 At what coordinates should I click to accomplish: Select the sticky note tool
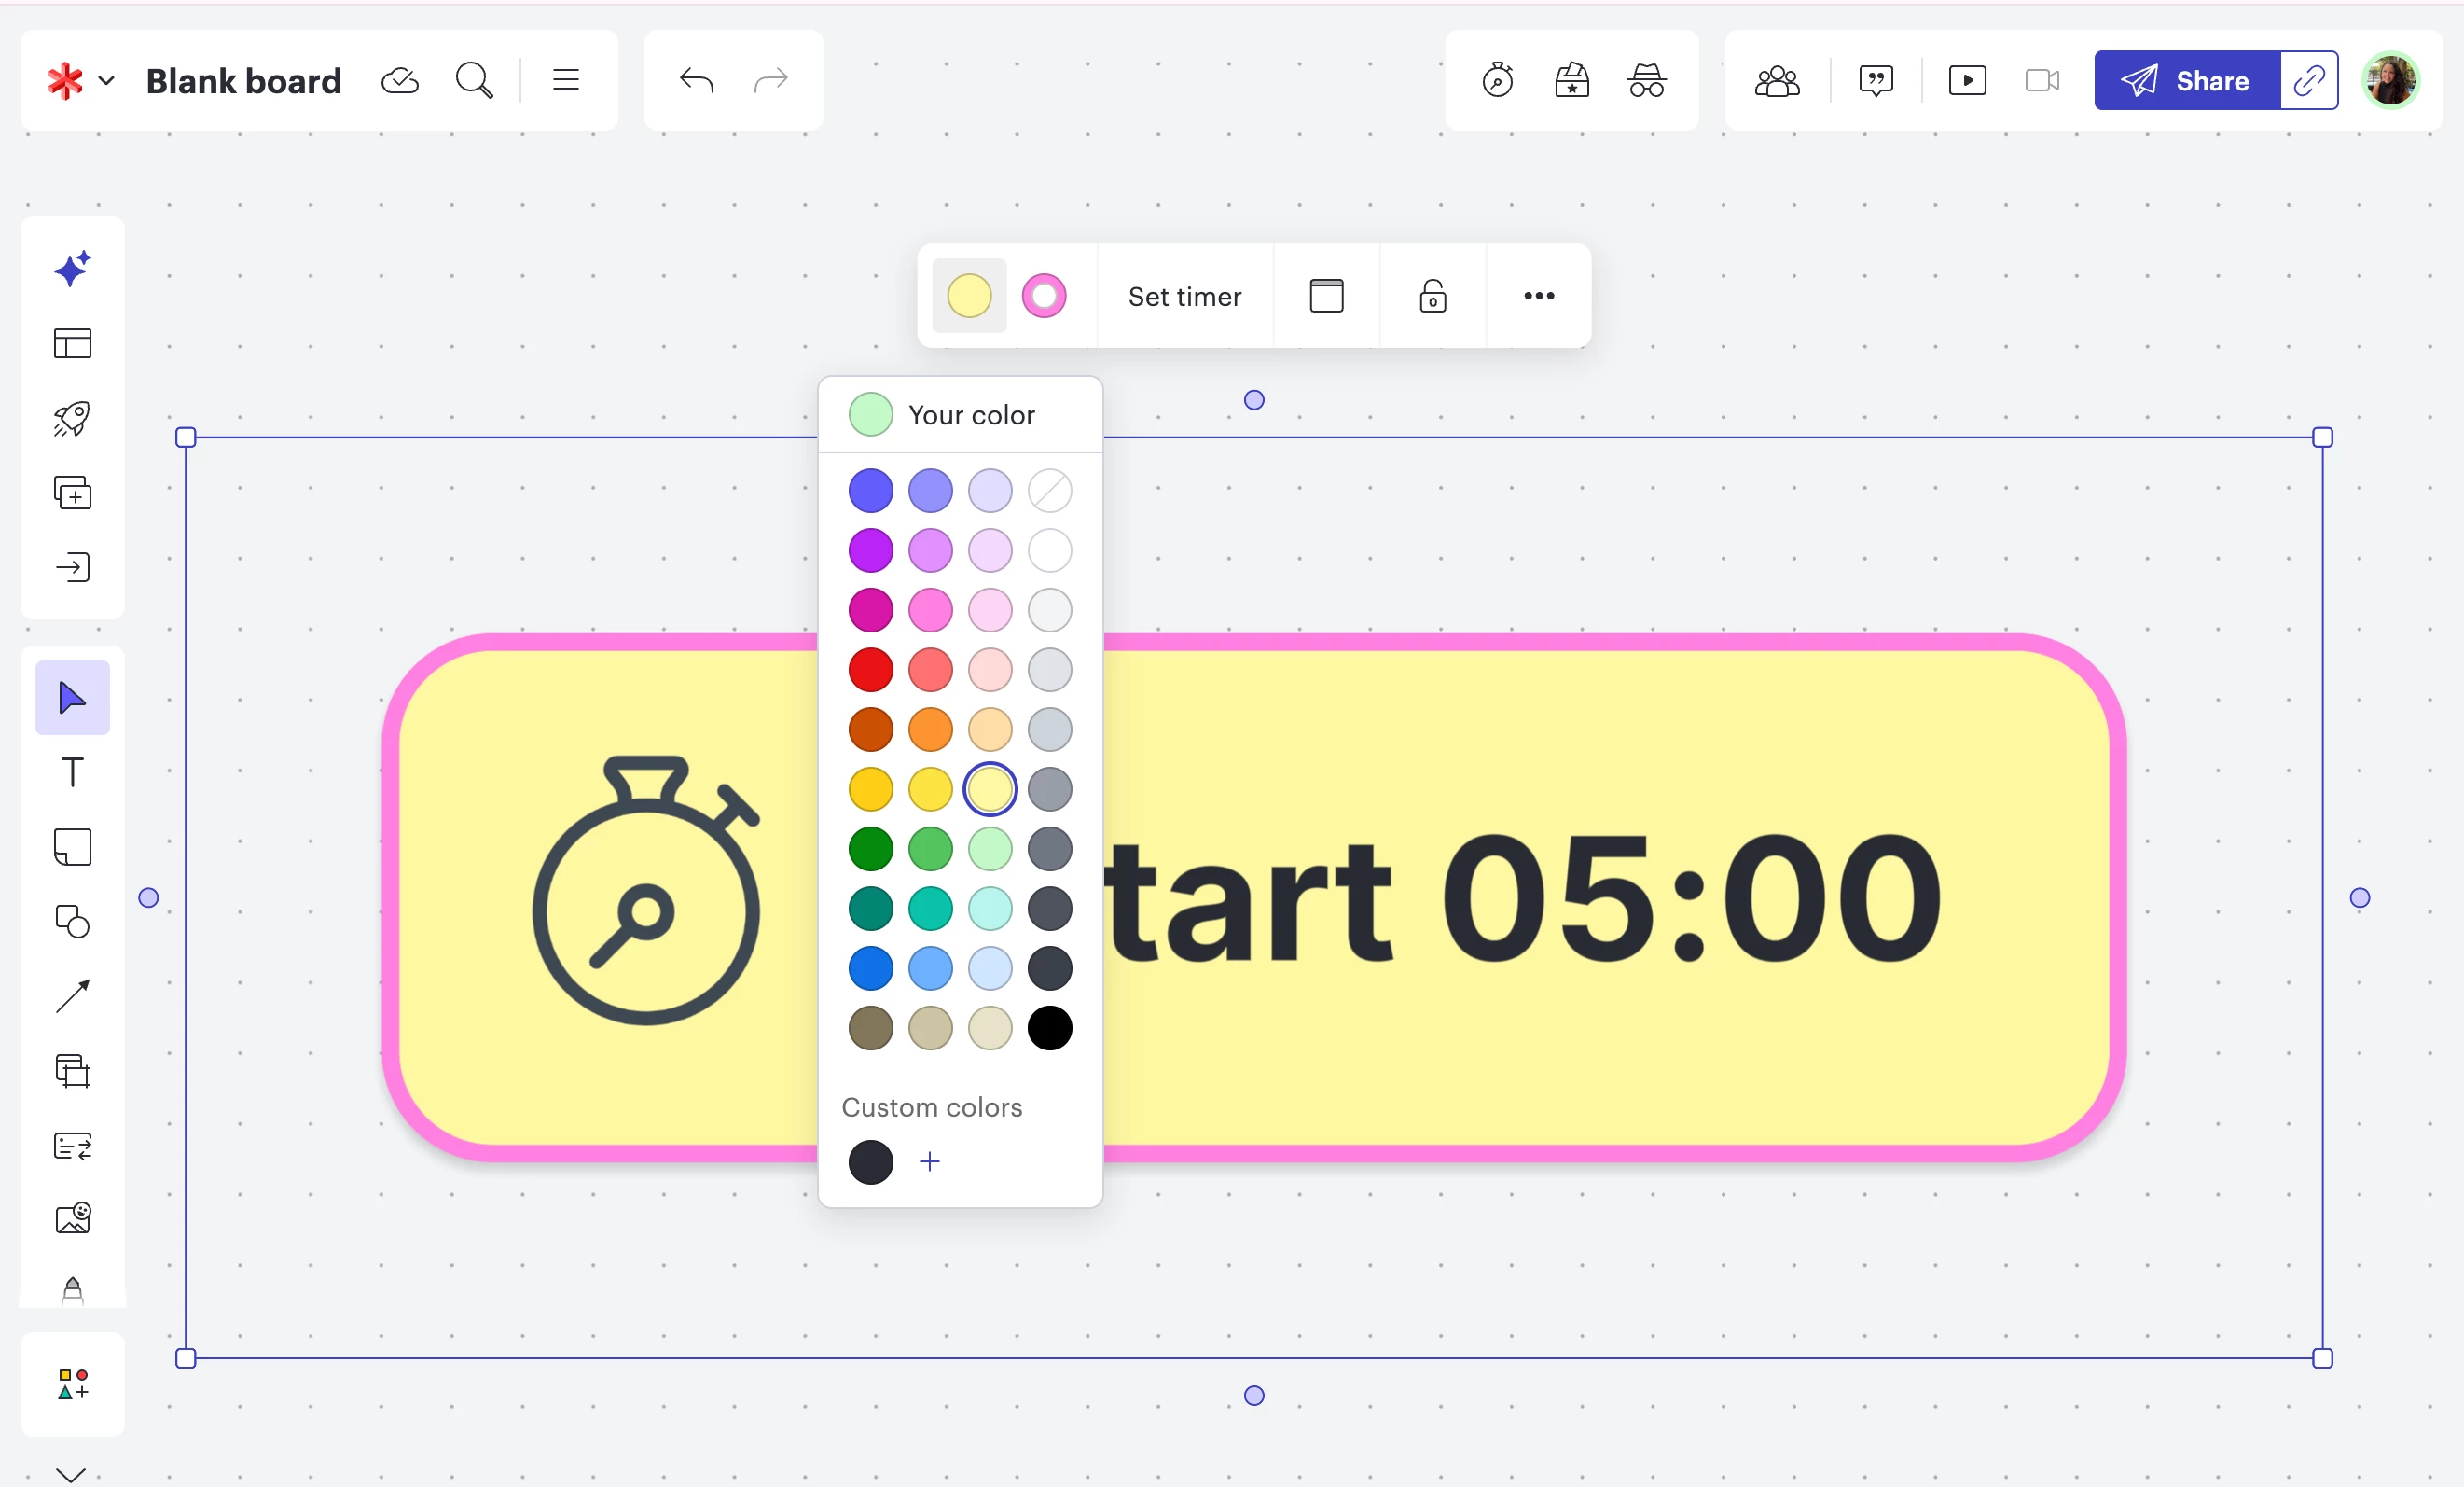(72, 847)
